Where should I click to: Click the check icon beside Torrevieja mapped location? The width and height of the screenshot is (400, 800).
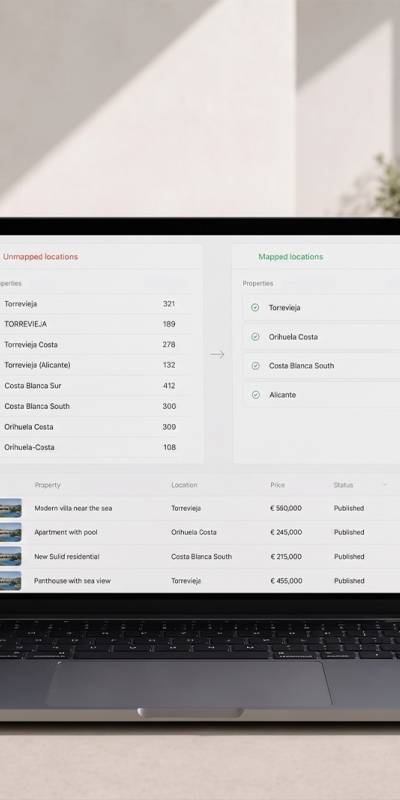[x=255, y=307]
